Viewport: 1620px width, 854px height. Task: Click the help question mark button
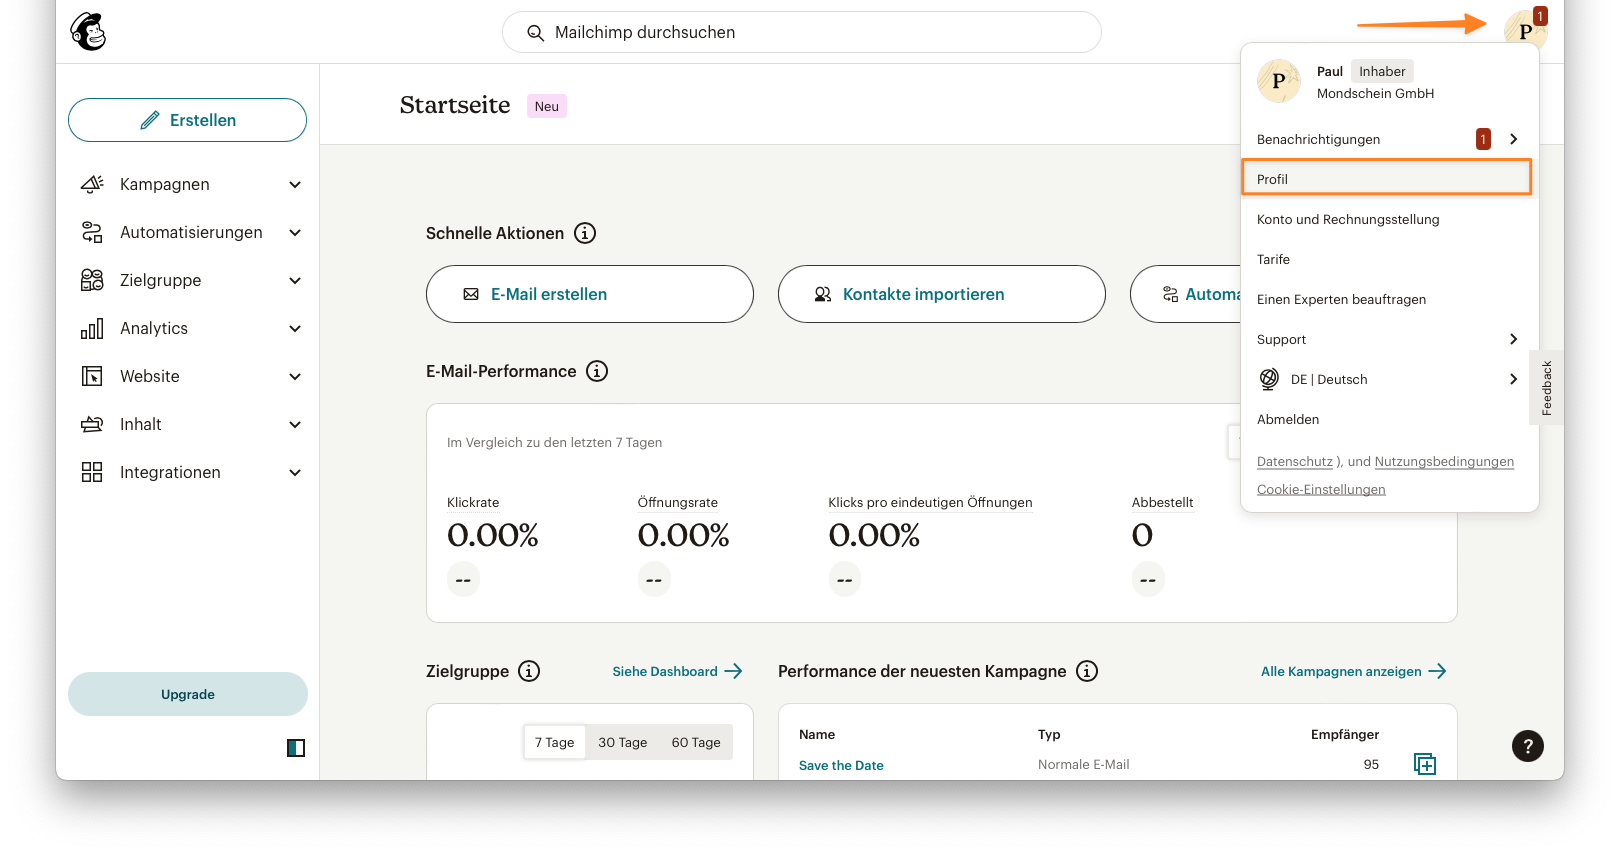tap(1528, 745)
